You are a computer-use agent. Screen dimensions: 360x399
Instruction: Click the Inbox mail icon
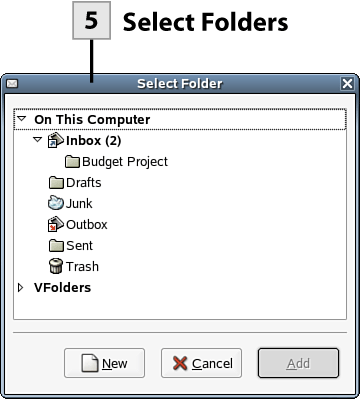point(56,140)
